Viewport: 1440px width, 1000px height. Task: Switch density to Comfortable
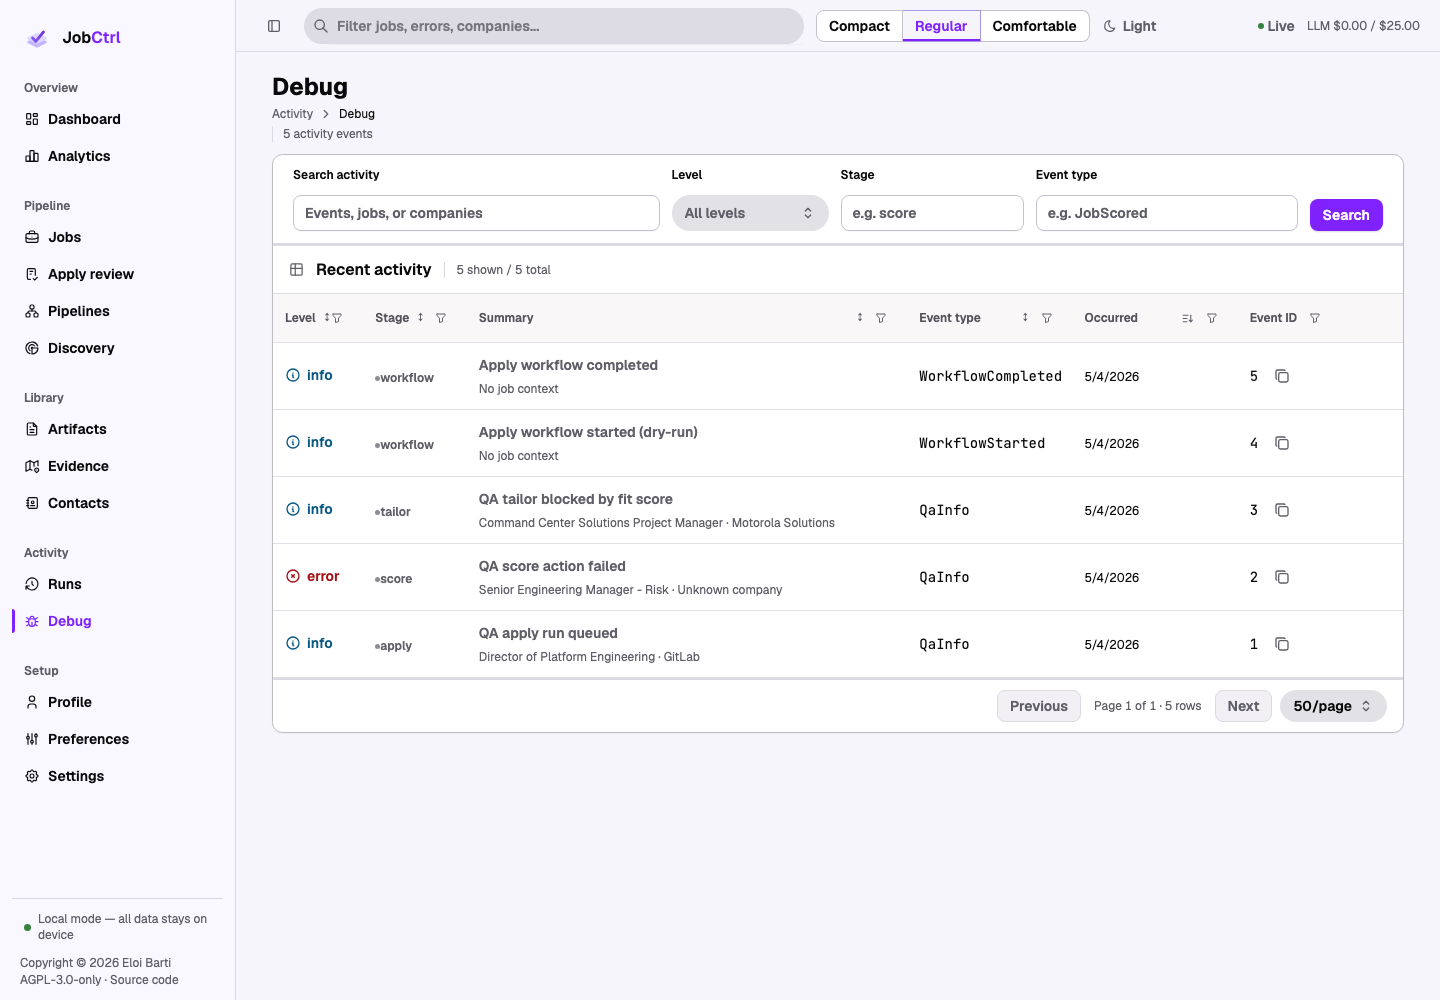(1034, 26)
